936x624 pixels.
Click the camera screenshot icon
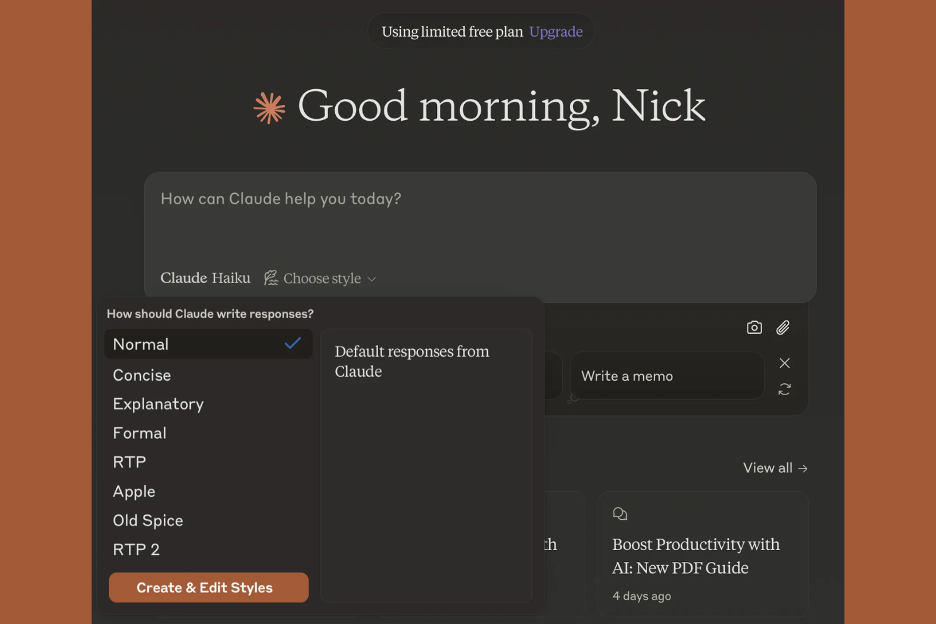pos(754,327)
